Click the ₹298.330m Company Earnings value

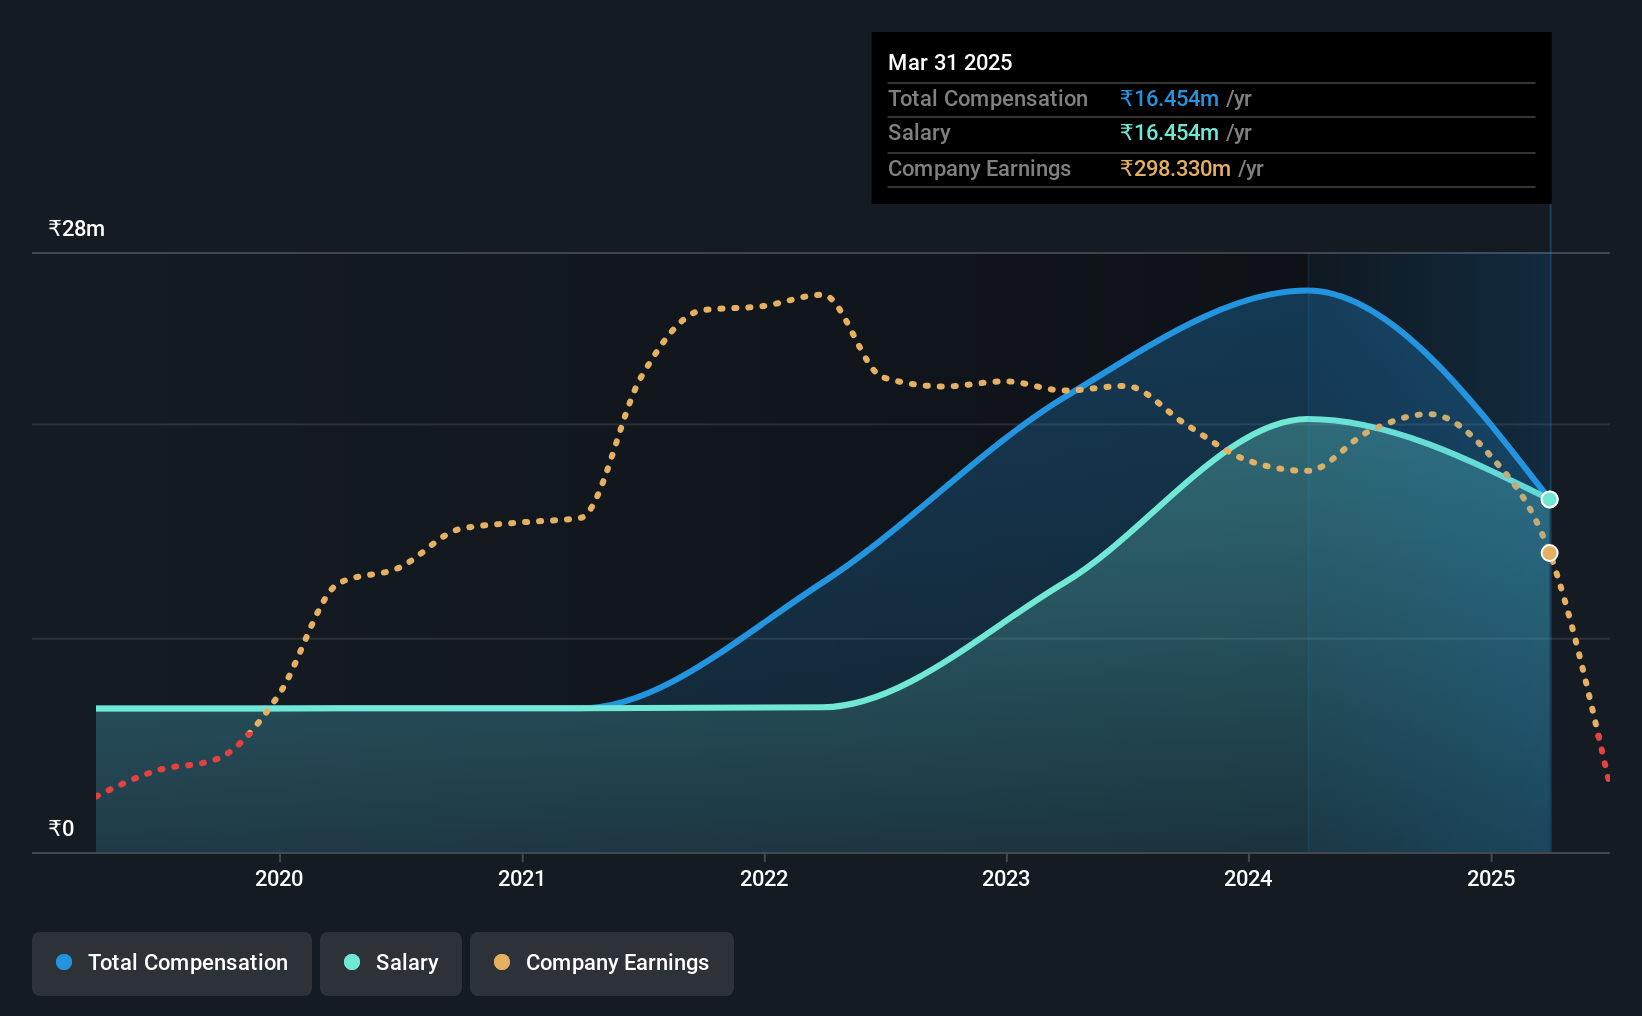(1175, 168)
